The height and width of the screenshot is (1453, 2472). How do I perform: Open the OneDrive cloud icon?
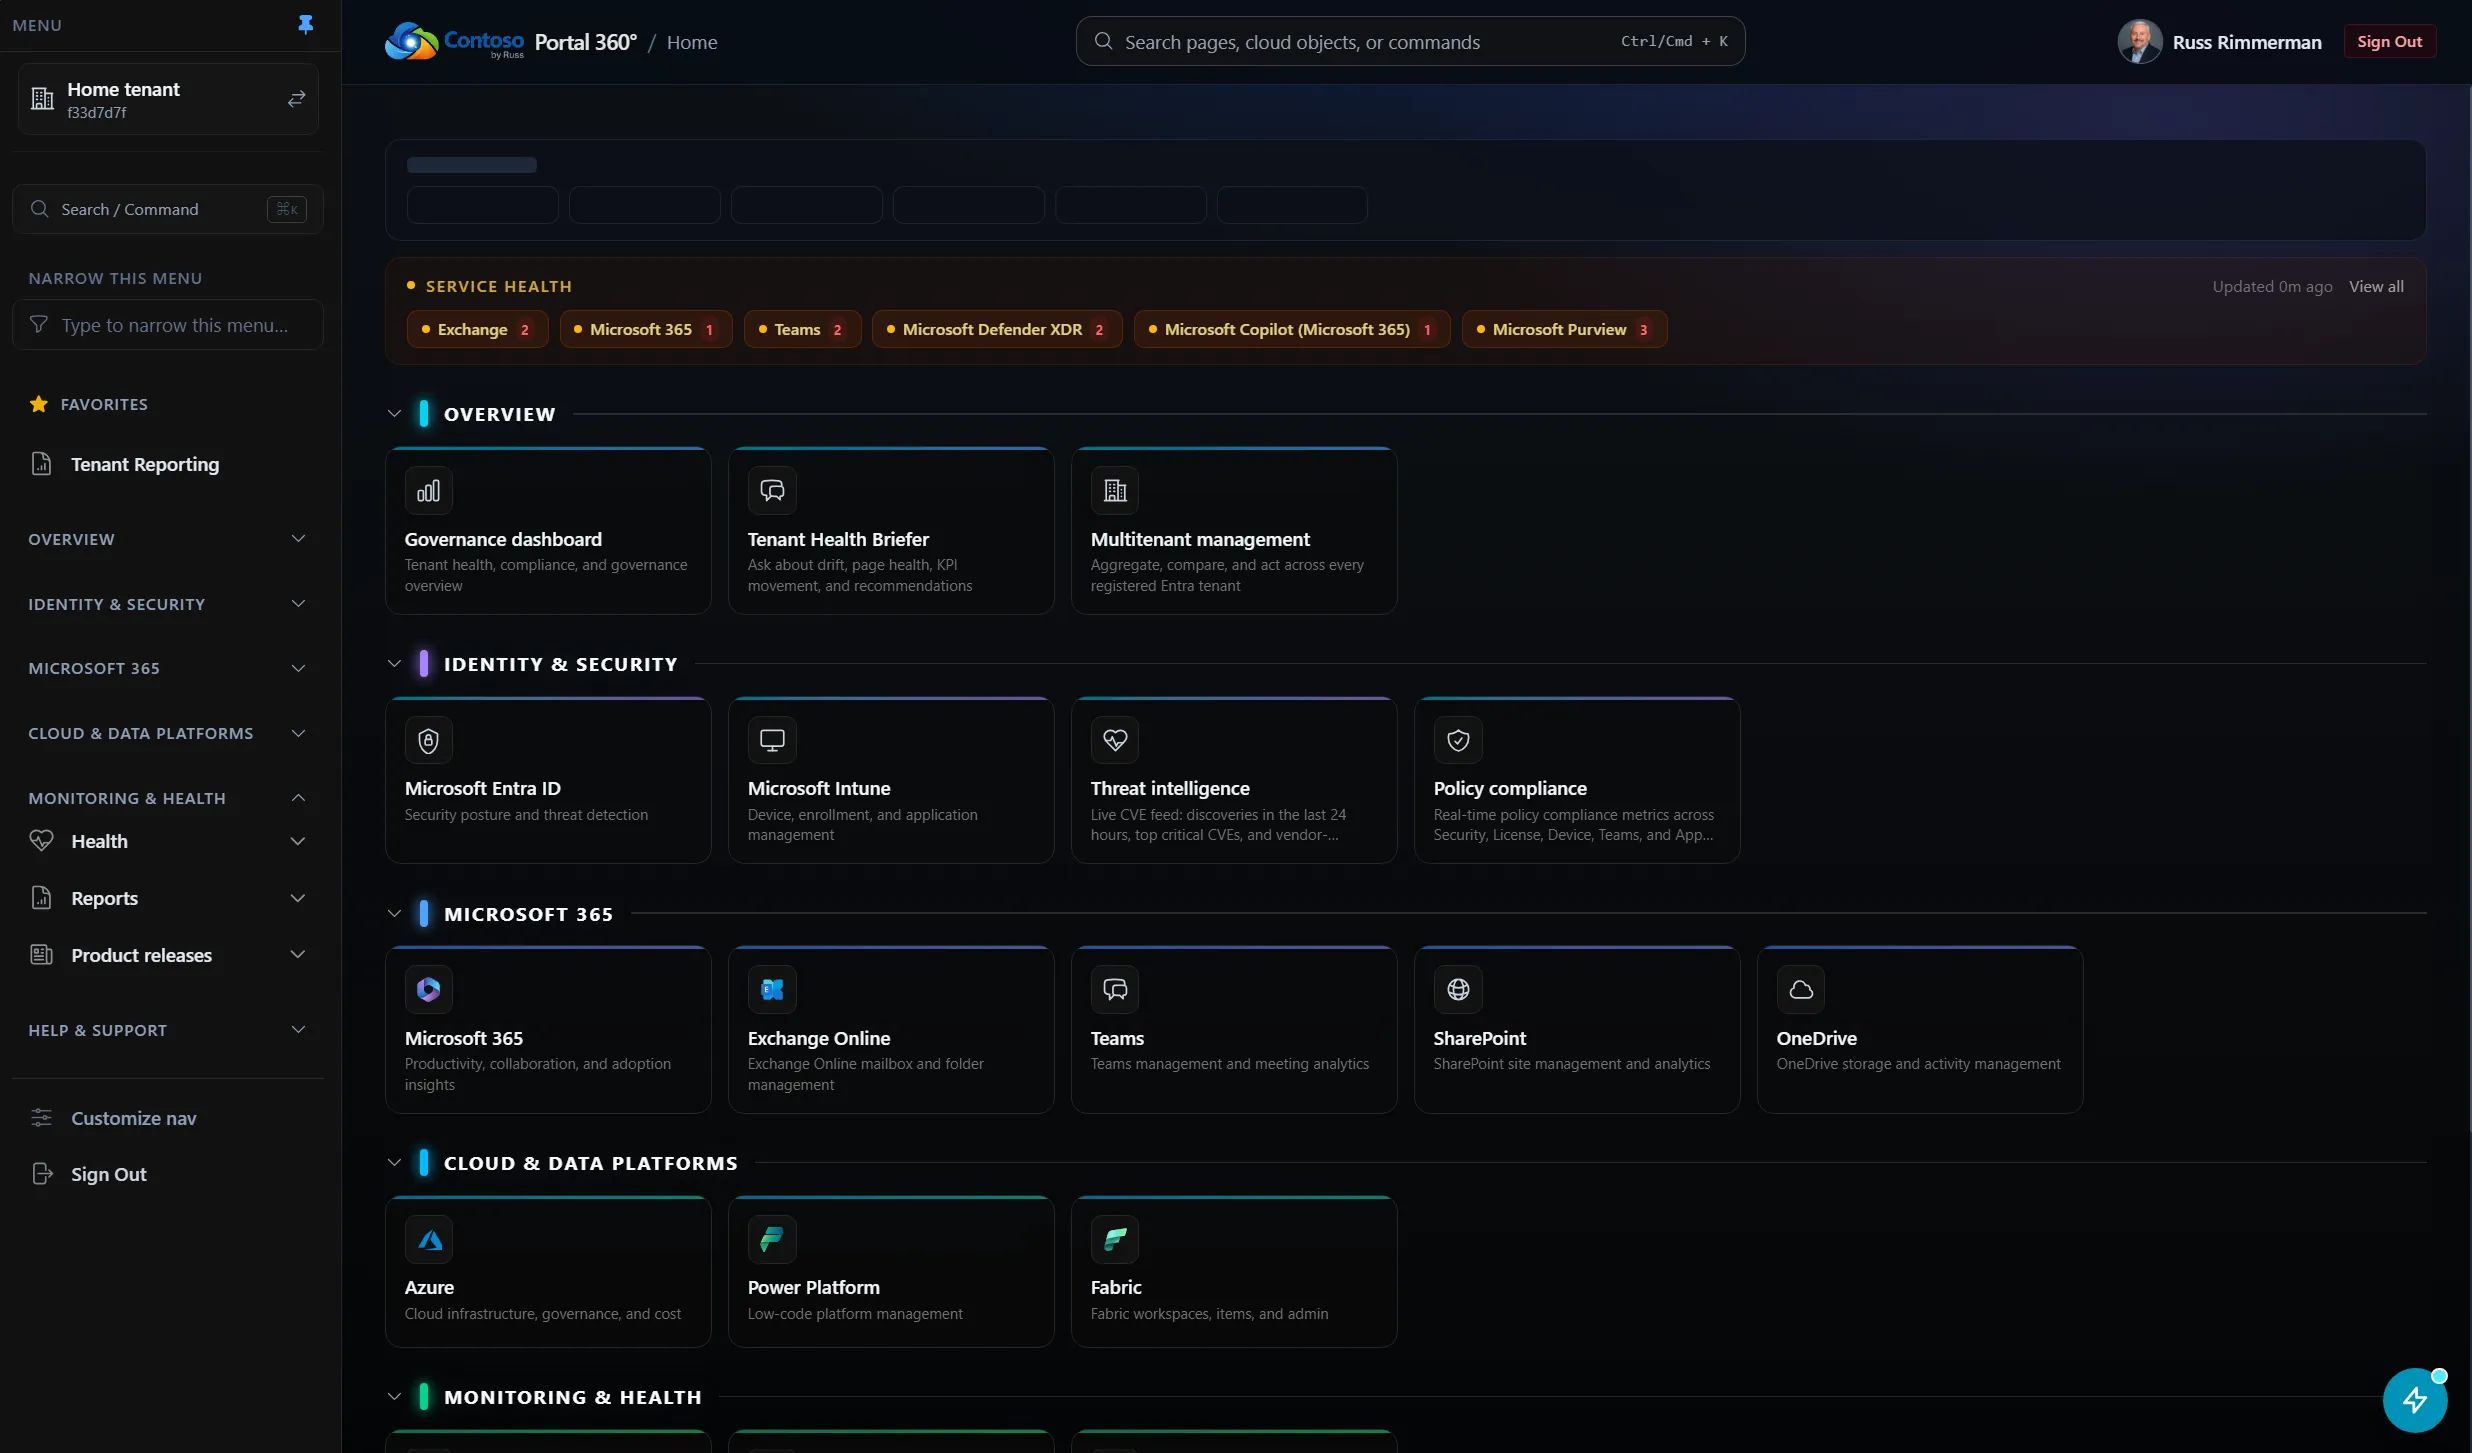pyautogui.click(x=1801, y=990)
